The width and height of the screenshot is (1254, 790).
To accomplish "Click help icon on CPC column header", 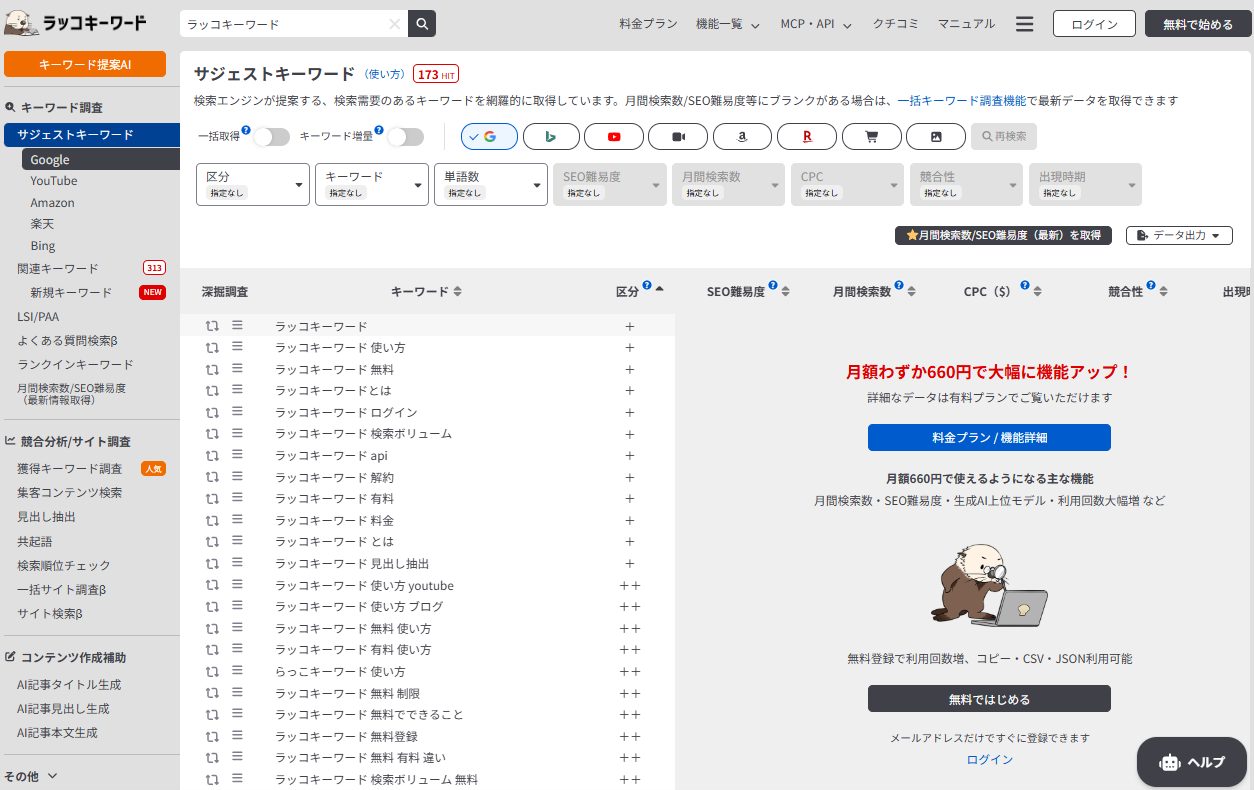I will coord(1025,286).
